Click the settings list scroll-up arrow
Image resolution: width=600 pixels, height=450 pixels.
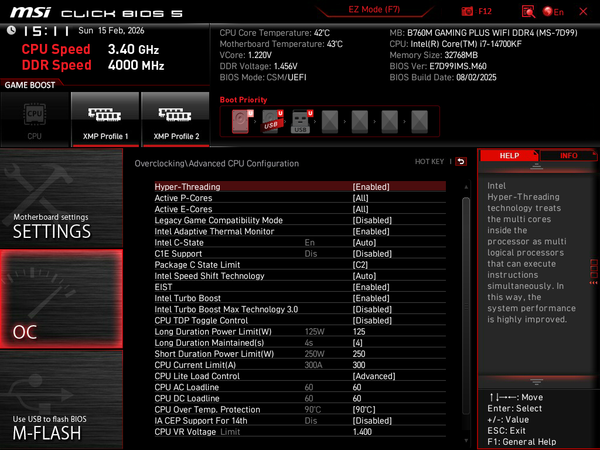click(466, 187)
